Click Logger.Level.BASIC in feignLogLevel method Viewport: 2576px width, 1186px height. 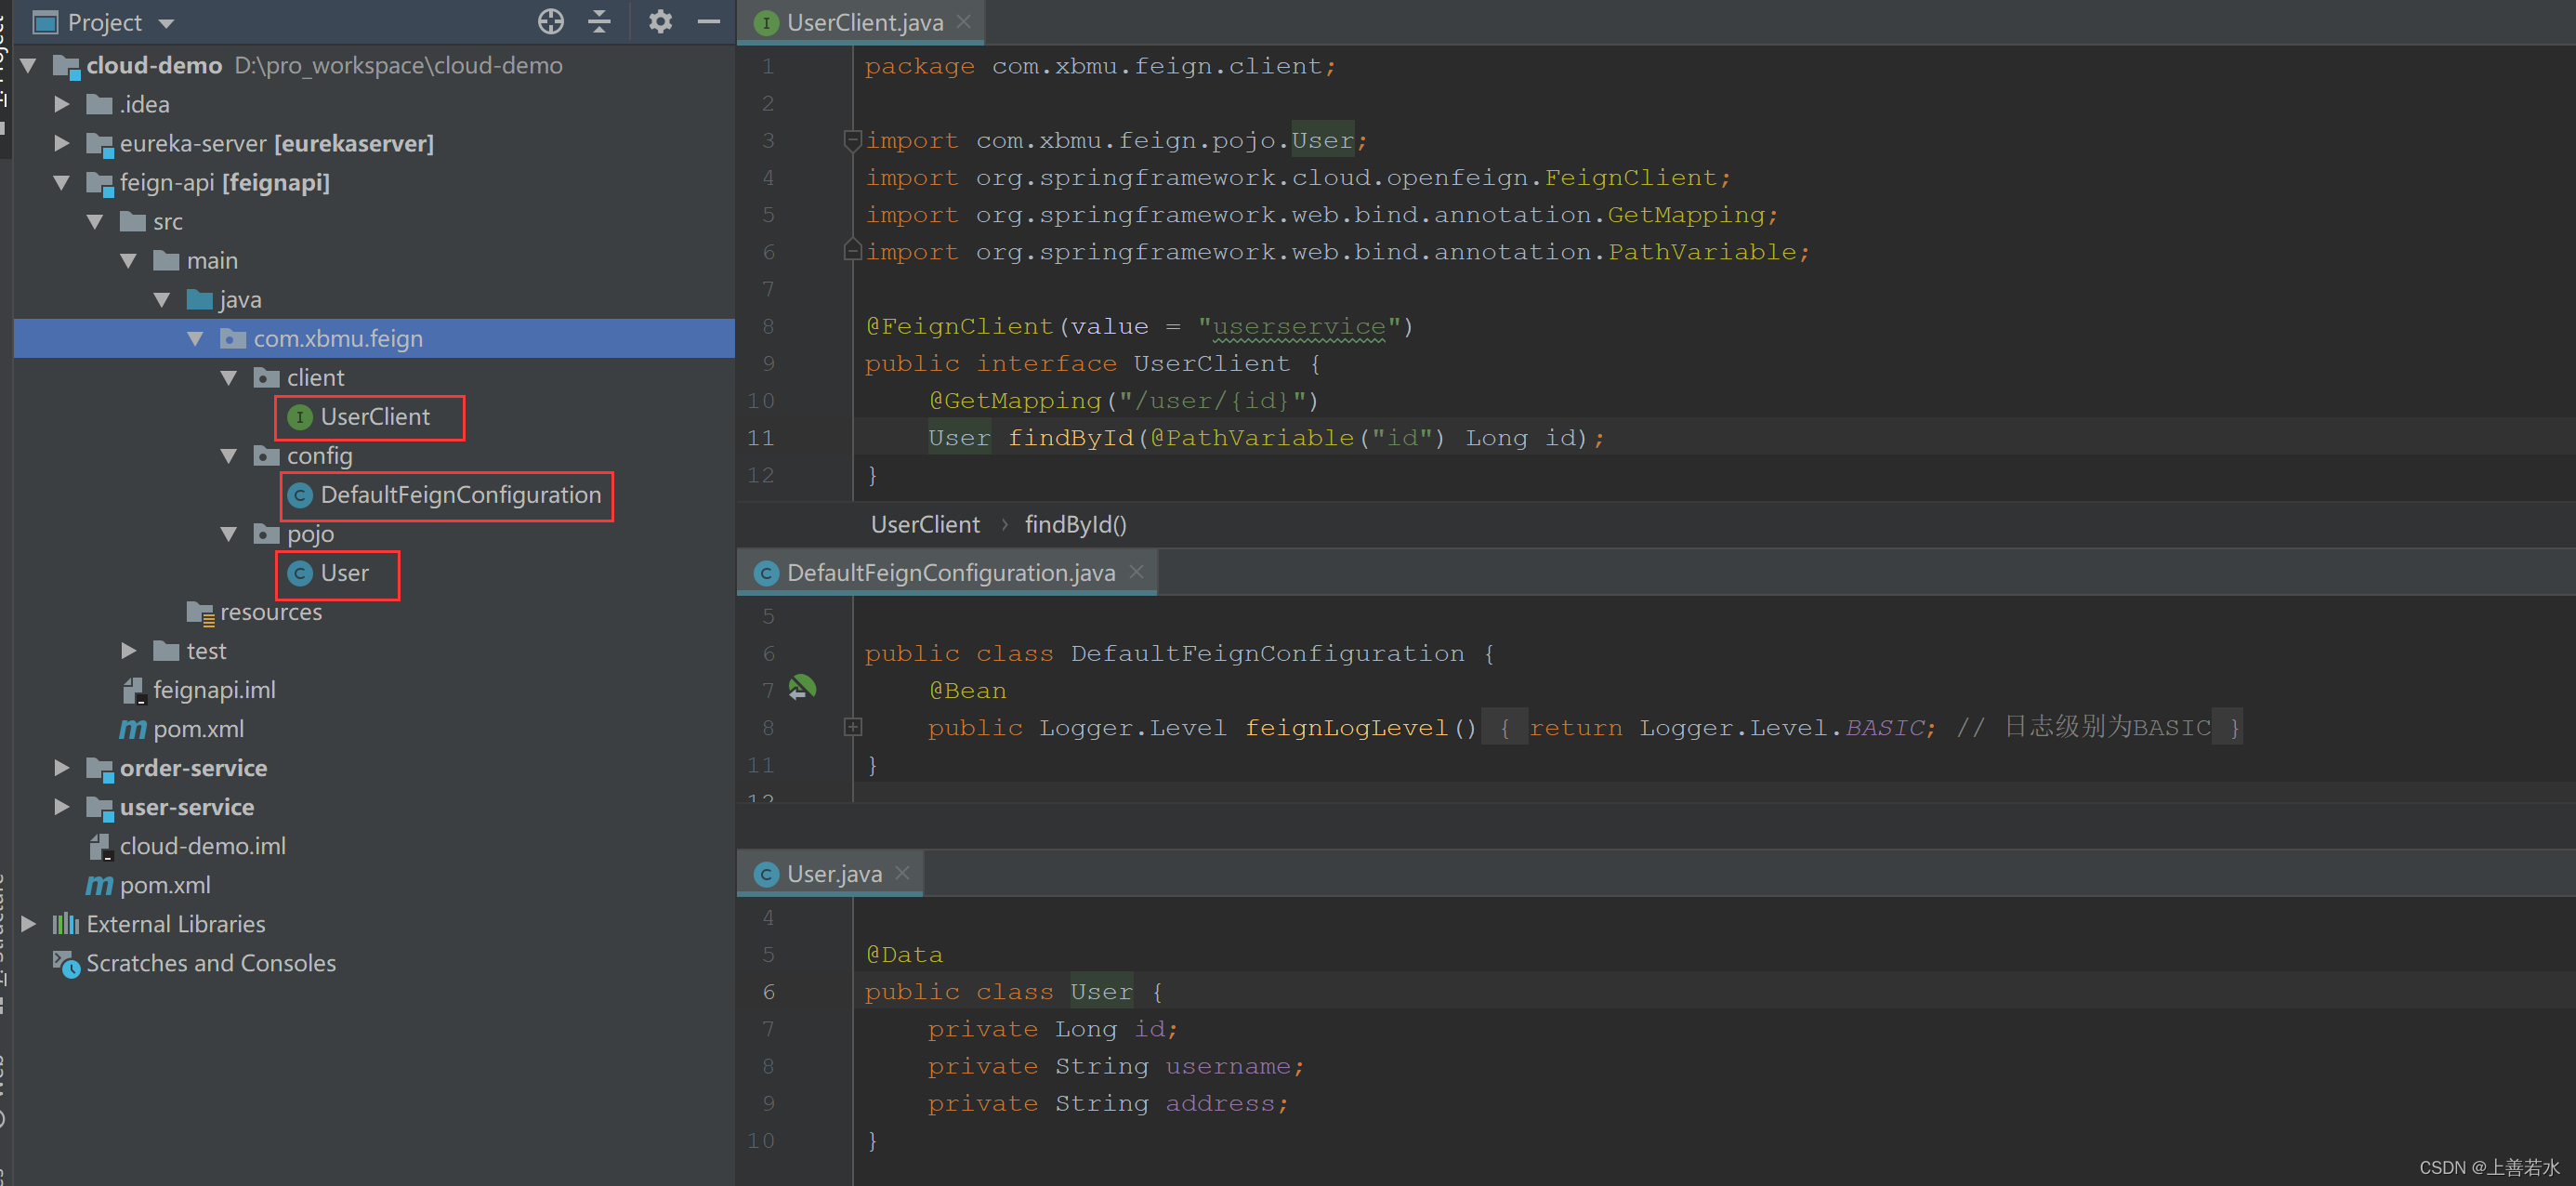pyautogui.click(x=1781, y=728)
